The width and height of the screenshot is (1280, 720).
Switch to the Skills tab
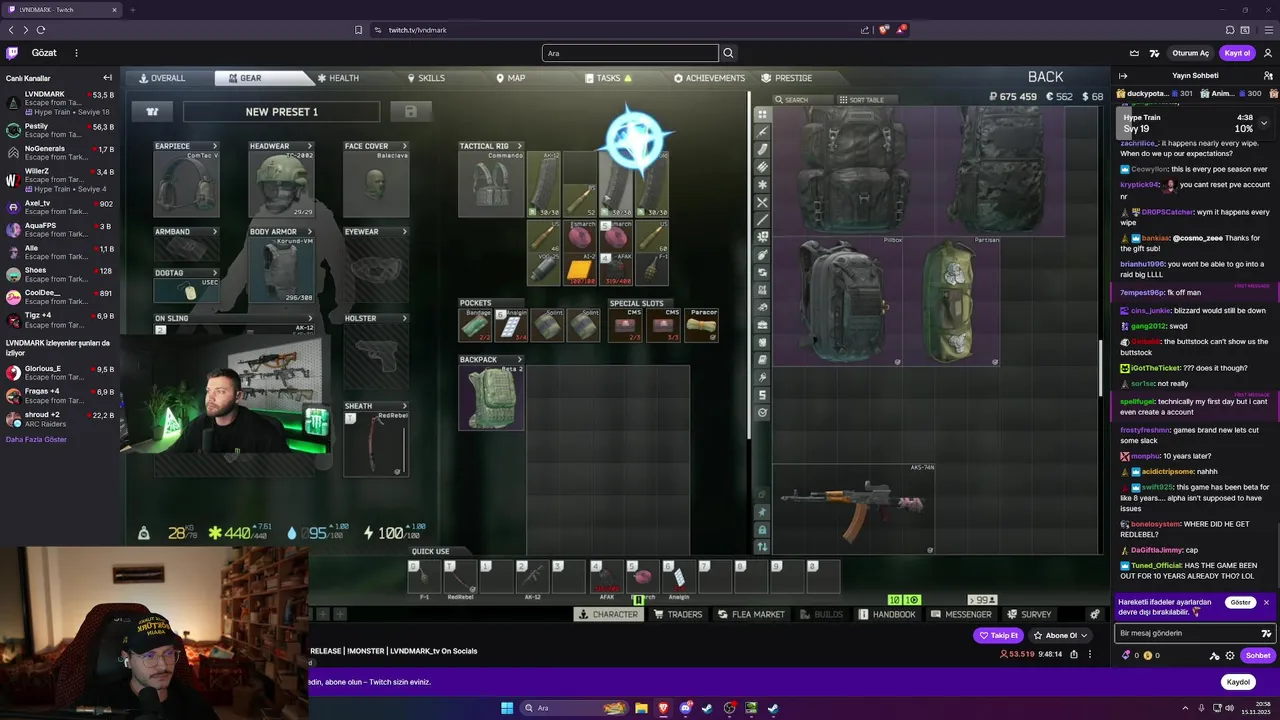click(426, 78)
